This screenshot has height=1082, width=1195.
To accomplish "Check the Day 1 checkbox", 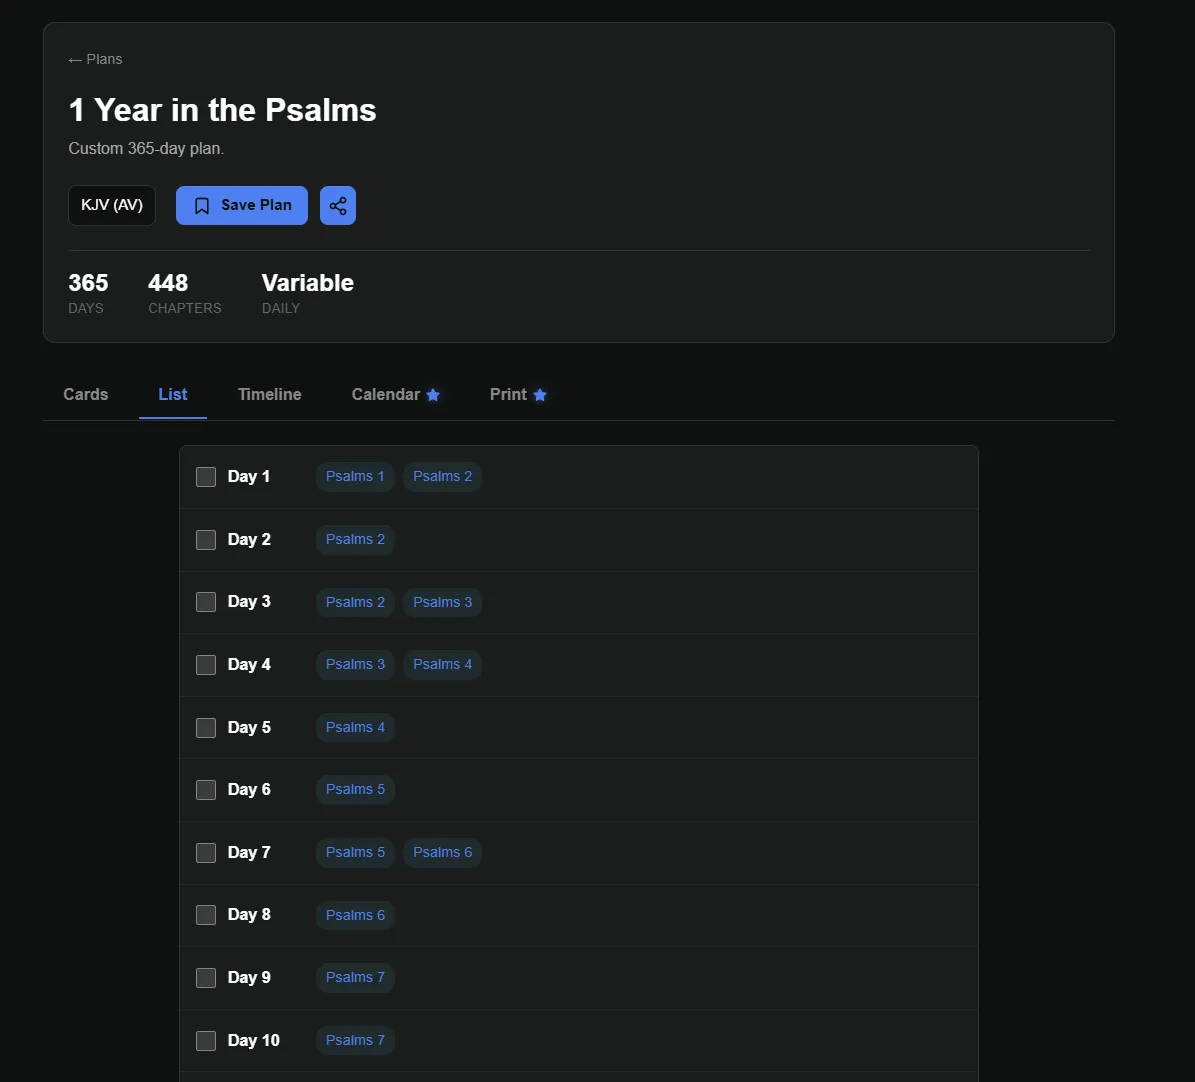I will click(206, 477).
